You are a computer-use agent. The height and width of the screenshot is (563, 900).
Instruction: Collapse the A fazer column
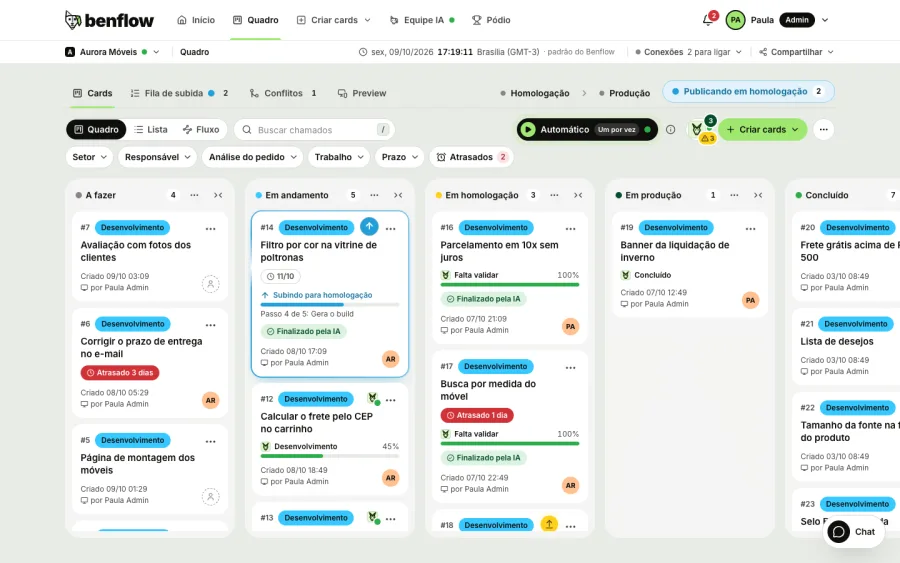point(218,195)
